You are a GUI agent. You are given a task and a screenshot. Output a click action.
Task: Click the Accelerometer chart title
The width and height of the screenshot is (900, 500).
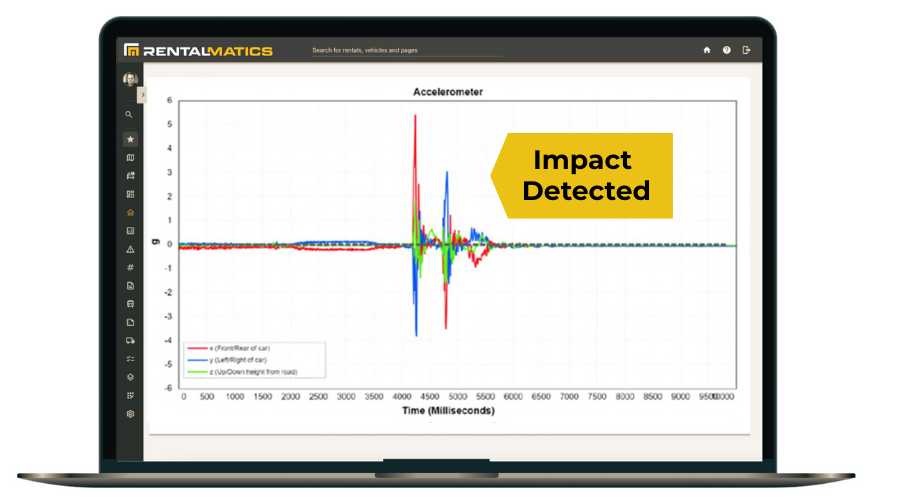(x=448, y=92)
